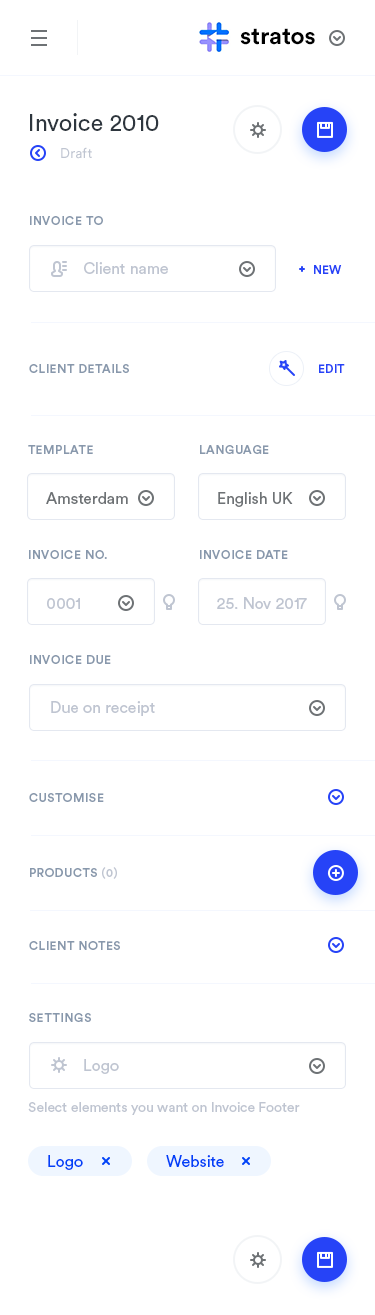The image size is (375, 1315).
Task: Open the hamburger menu
Action: pos(39,38)
